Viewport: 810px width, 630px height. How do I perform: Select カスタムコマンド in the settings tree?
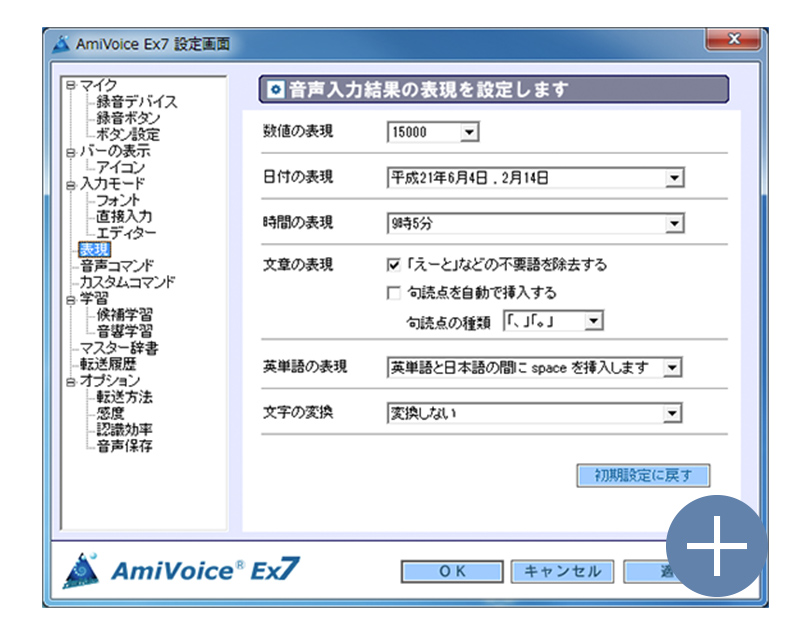coord(127,282)
